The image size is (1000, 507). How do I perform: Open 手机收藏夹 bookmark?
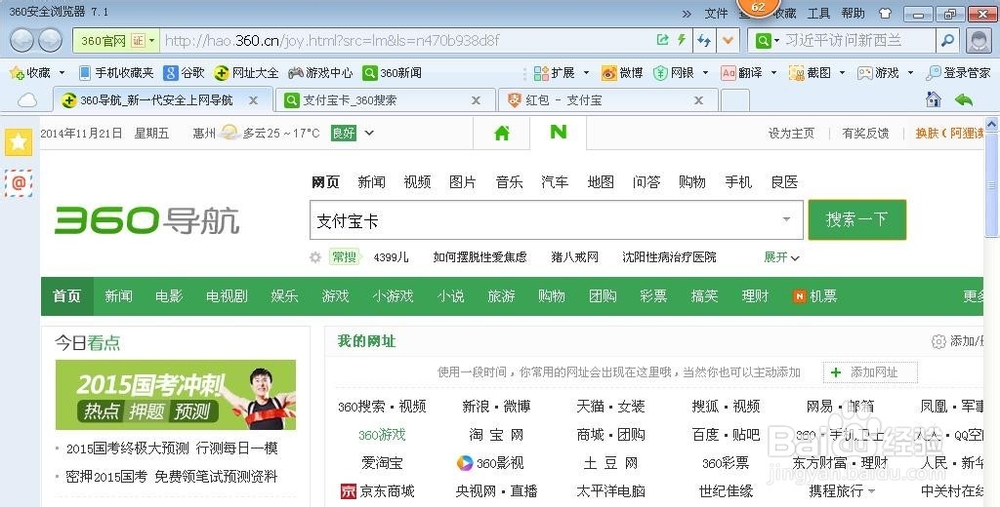click(116, 73)
